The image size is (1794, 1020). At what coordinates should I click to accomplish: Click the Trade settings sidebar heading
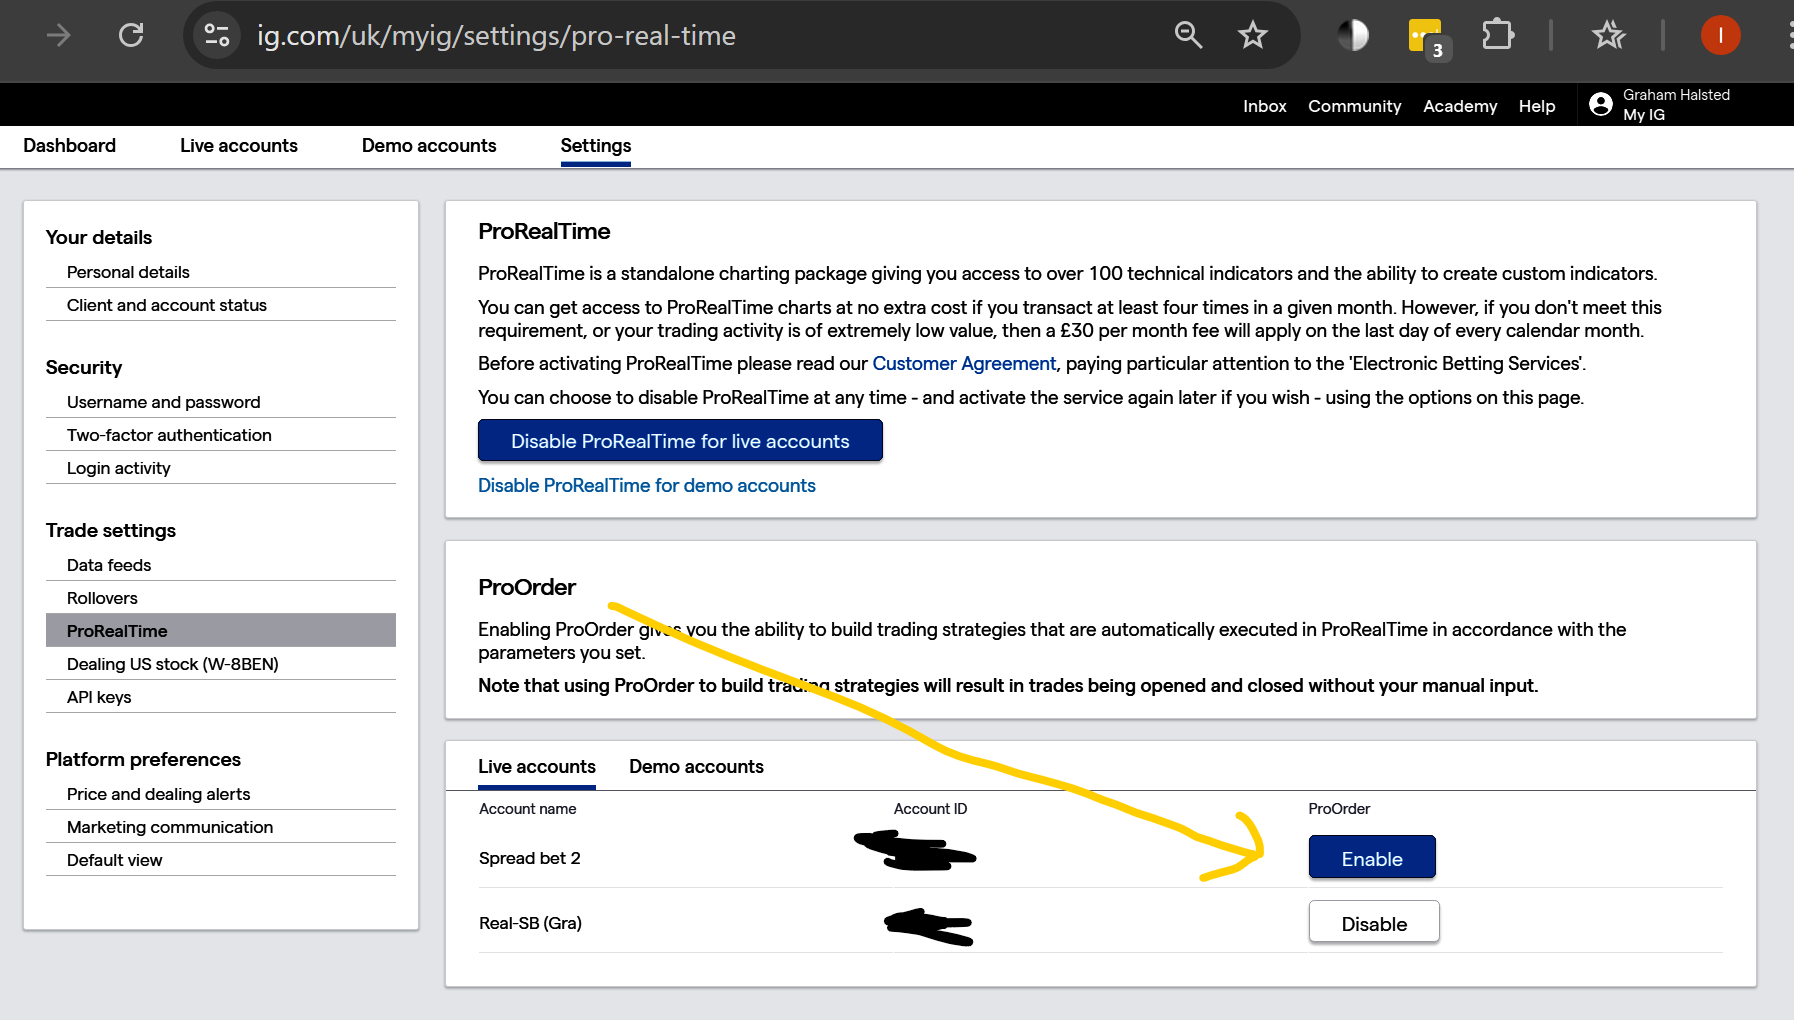tap(111, 531)
